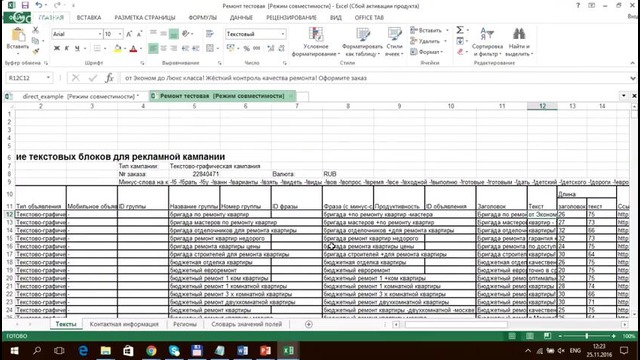Align text to middle of cell

click(163, 34)
